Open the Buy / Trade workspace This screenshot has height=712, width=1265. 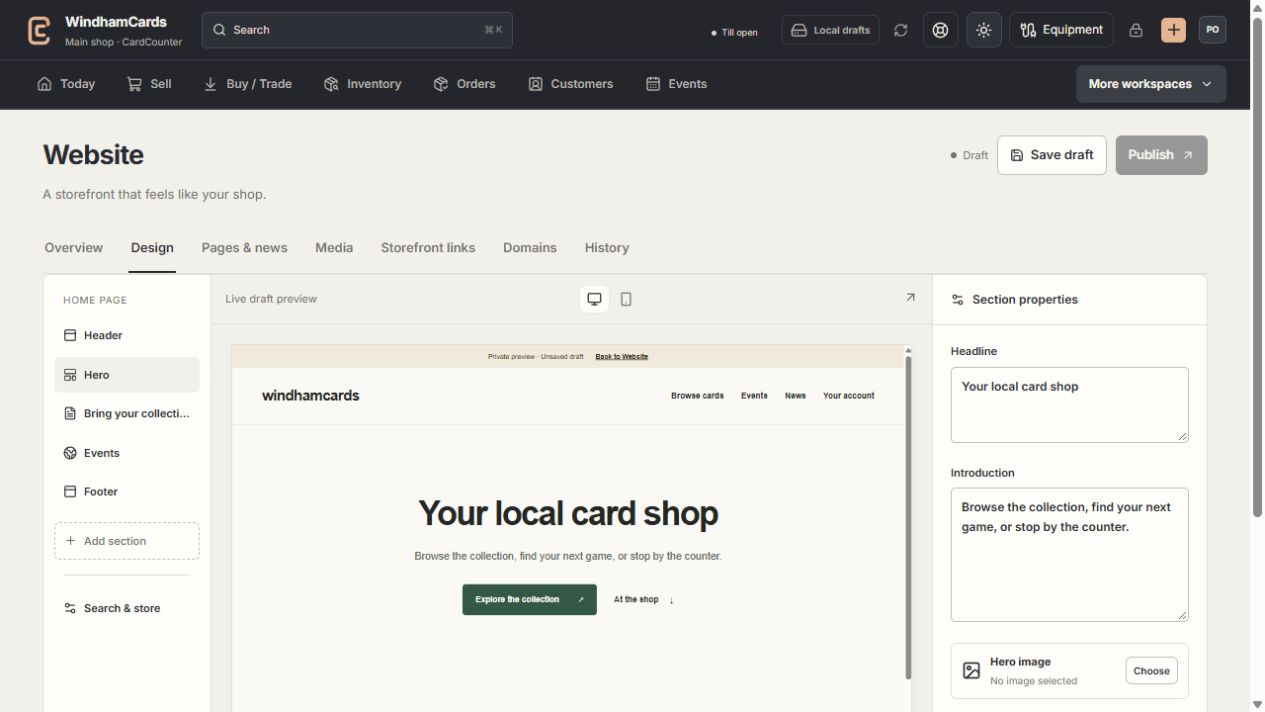tap(248, 84)
